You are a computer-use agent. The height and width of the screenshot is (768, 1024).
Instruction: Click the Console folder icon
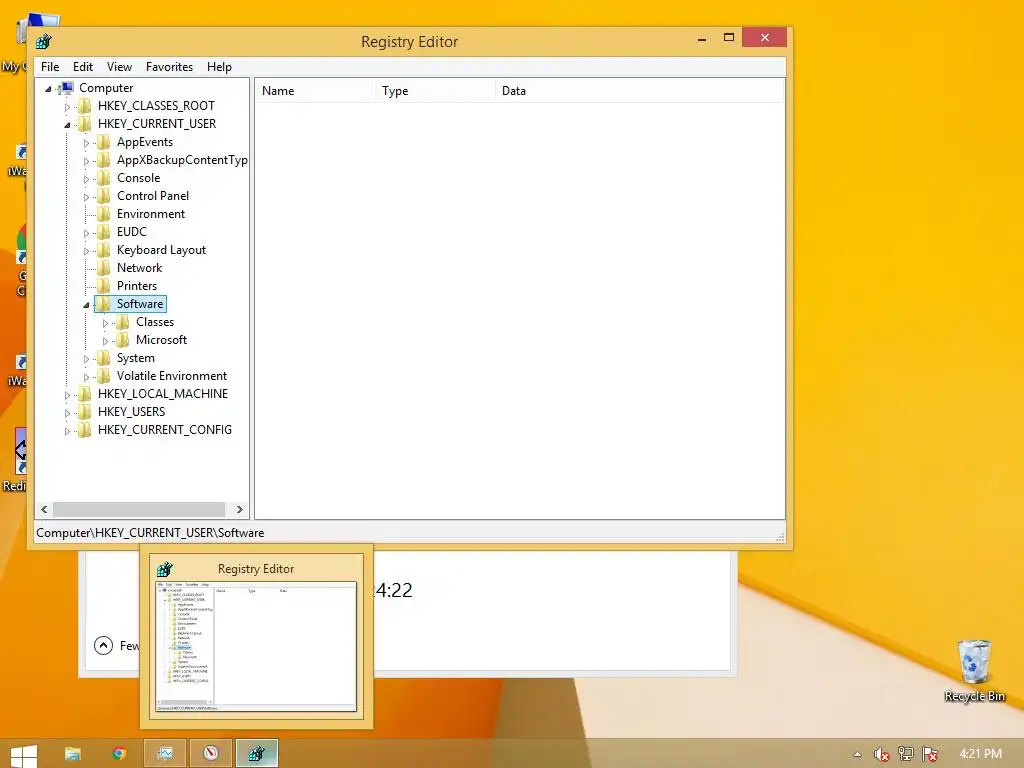[x=103, y=178]
